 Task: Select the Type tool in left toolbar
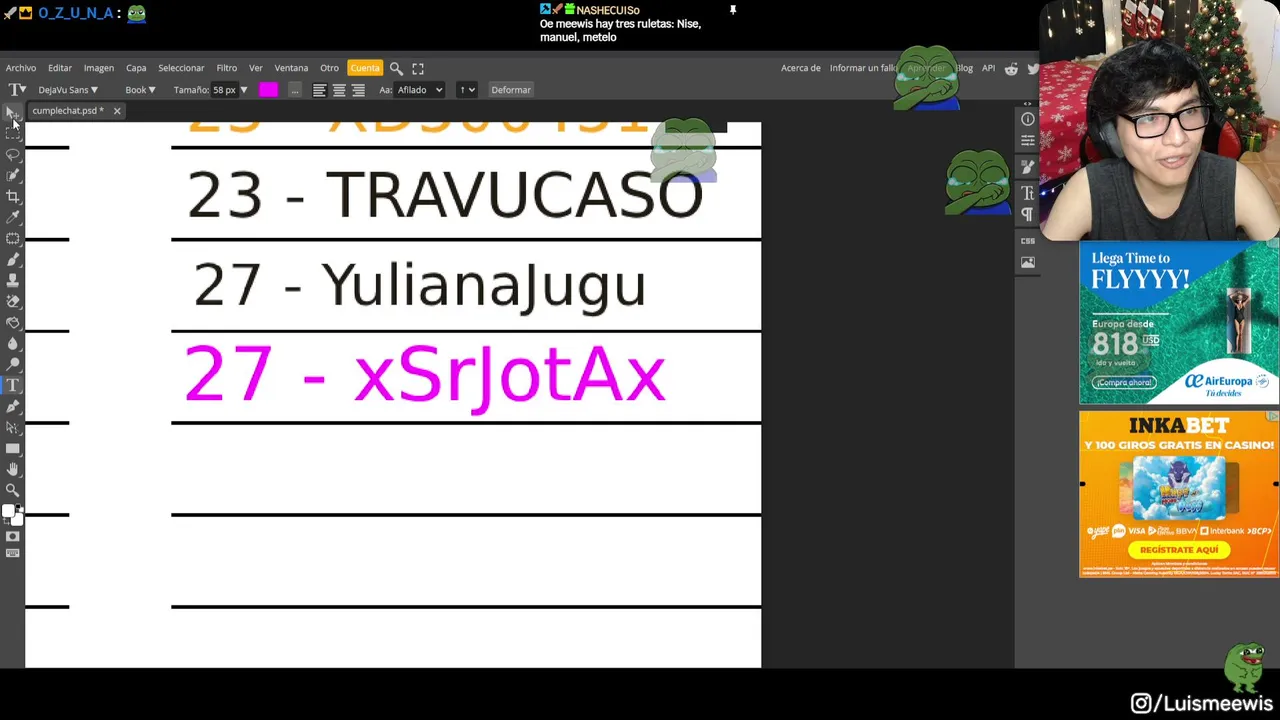click(x=12, y=386)
